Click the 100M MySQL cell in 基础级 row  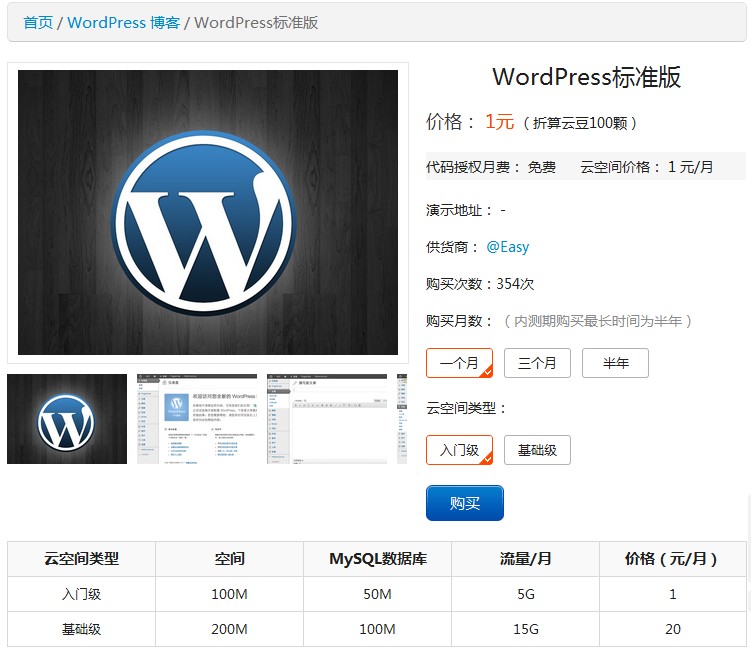tap(377, 629)
